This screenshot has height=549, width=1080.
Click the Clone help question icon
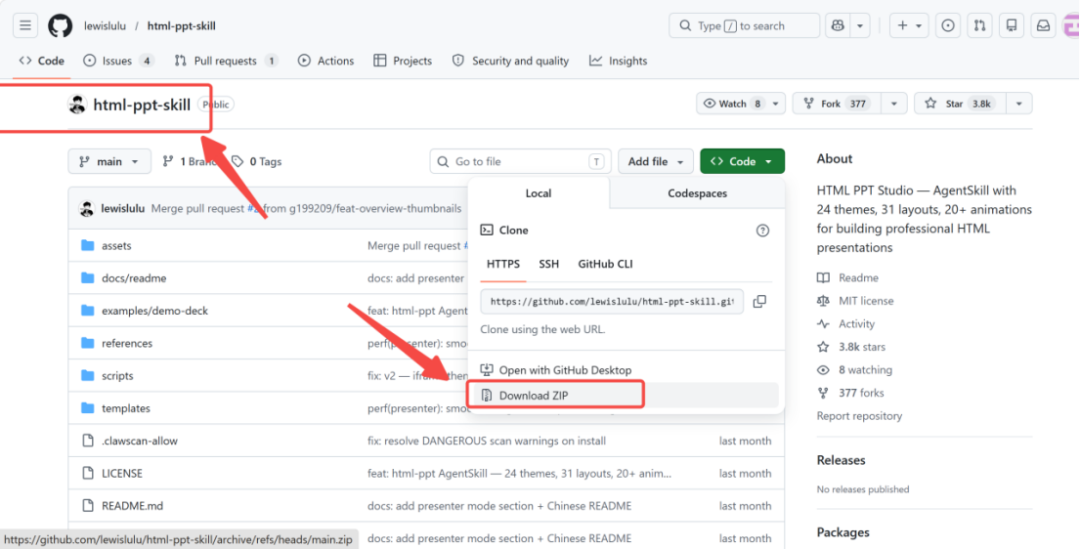tap(762, 231)
